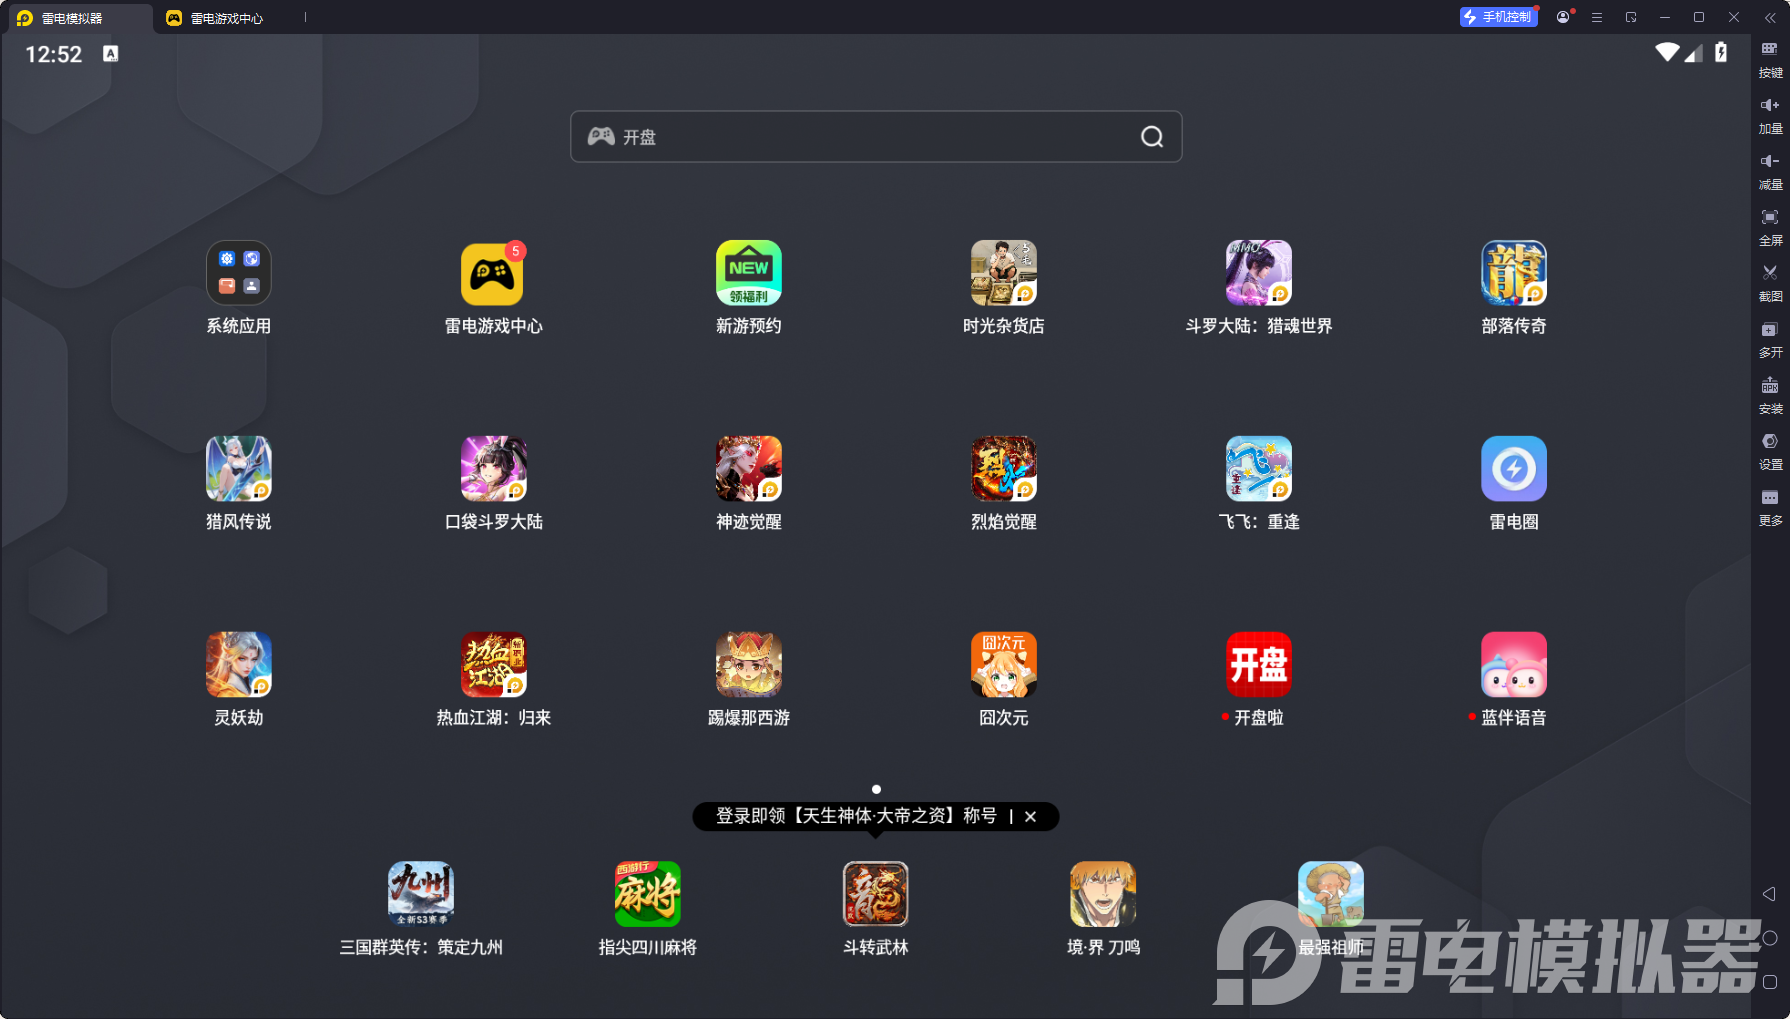Open the hamburger menu in the title bar
1790x1019 pixels.
(1597, 17)
